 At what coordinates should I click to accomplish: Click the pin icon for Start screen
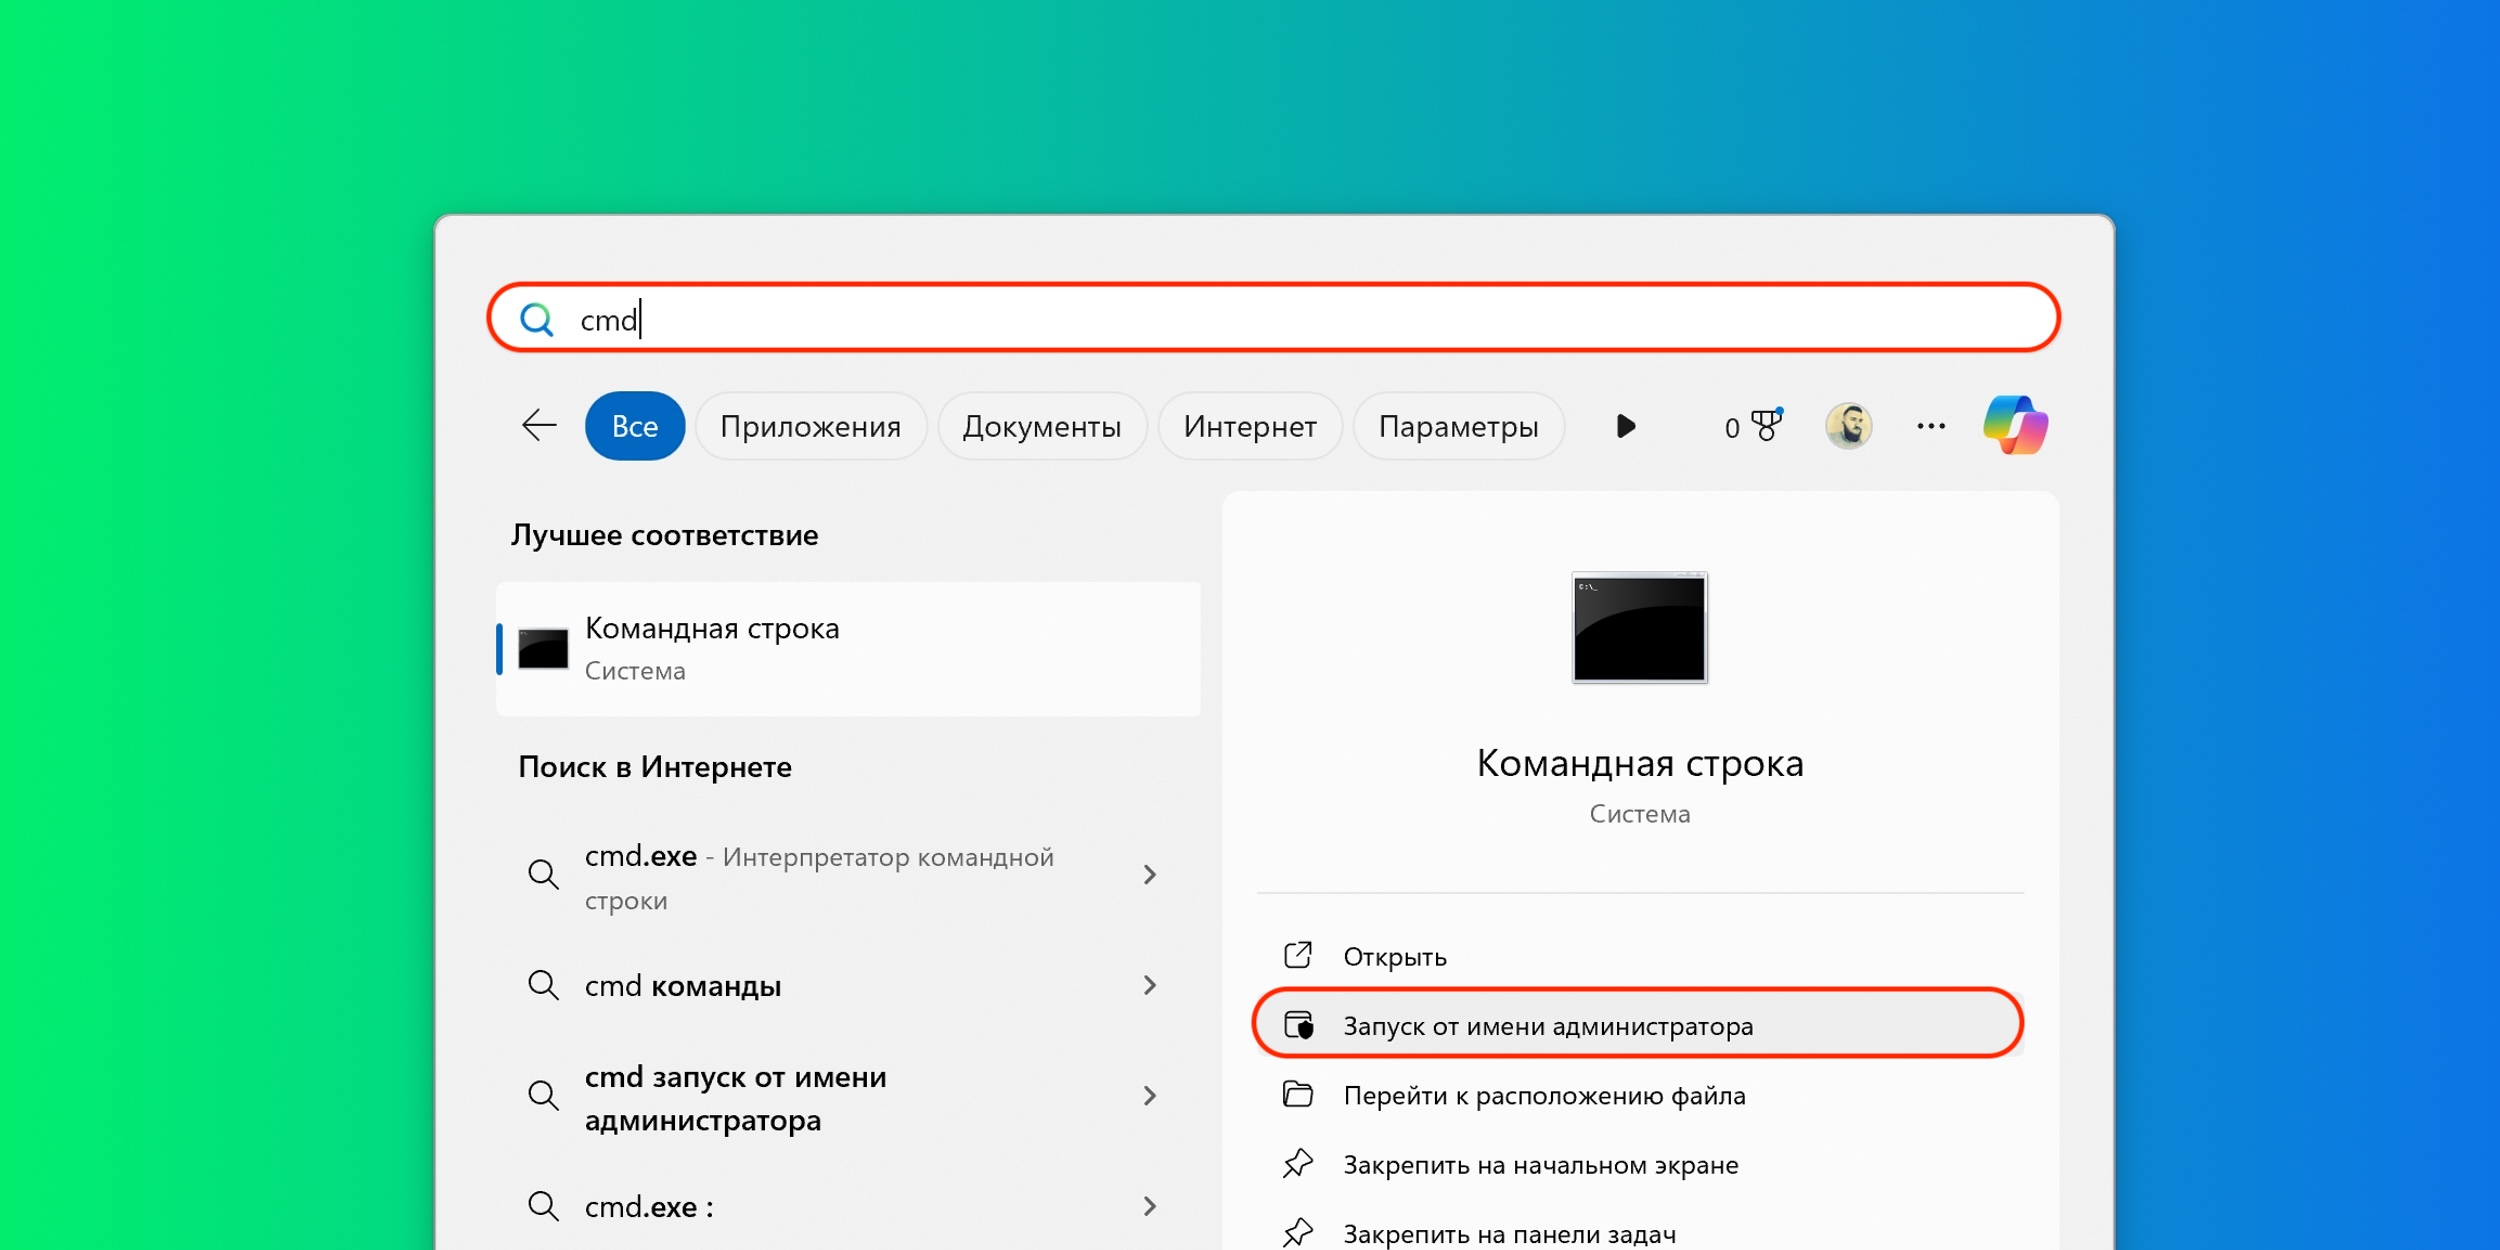1298,1164
